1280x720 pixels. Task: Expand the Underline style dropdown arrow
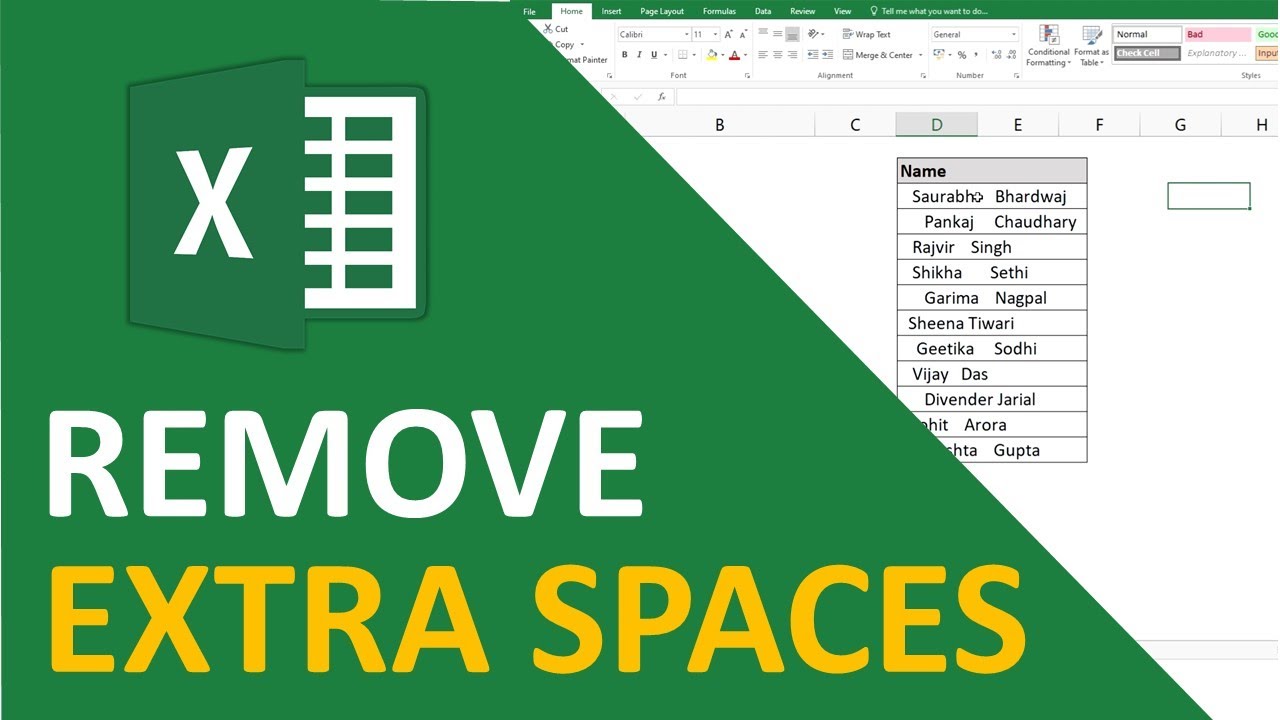coord(665,55)
